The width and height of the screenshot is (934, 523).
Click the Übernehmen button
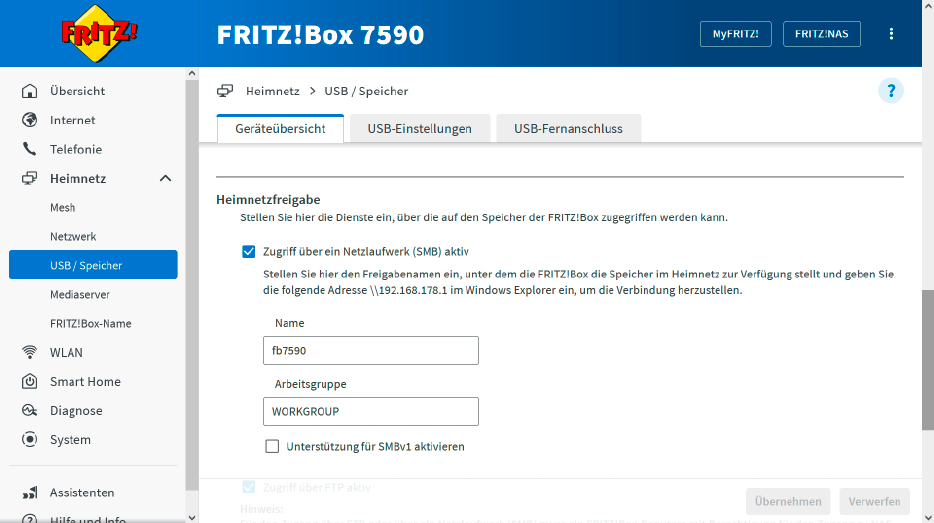787,502
